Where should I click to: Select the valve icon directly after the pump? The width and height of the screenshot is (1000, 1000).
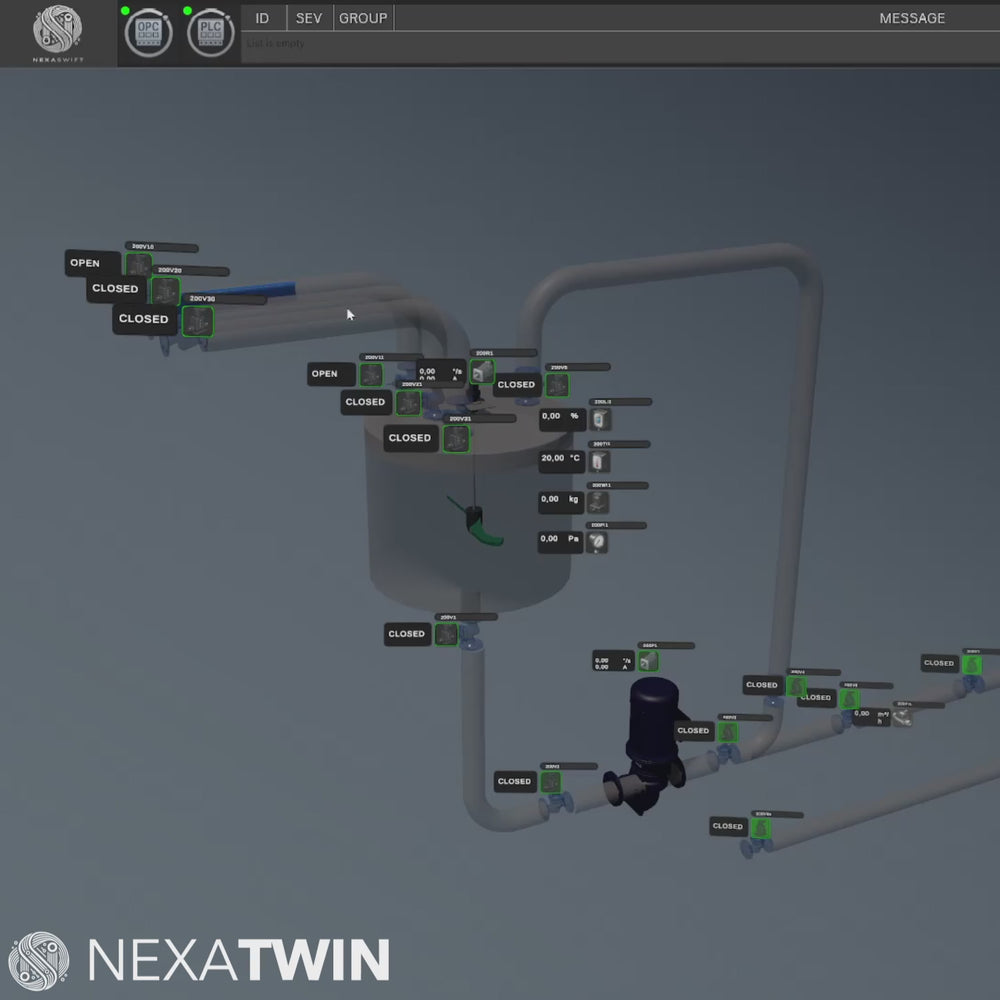coord(728,732)
